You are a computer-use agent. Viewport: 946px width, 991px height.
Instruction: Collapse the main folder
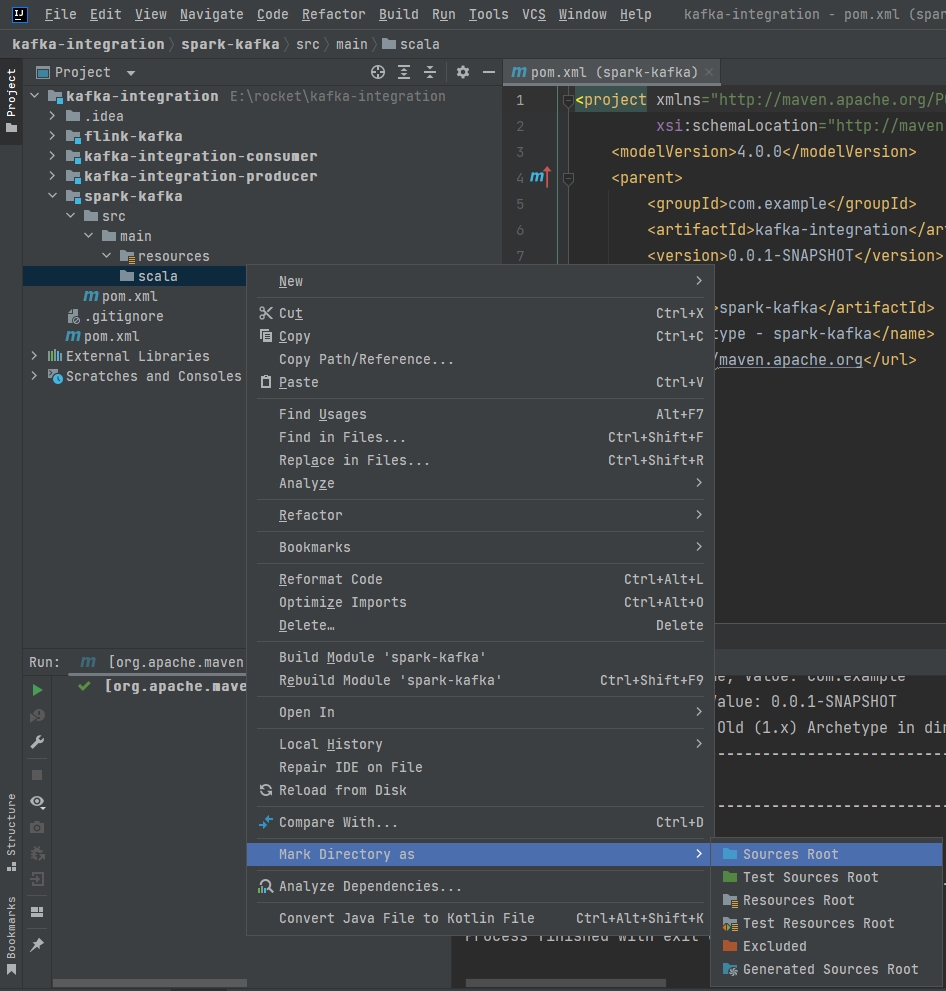[x=88, y=236]
